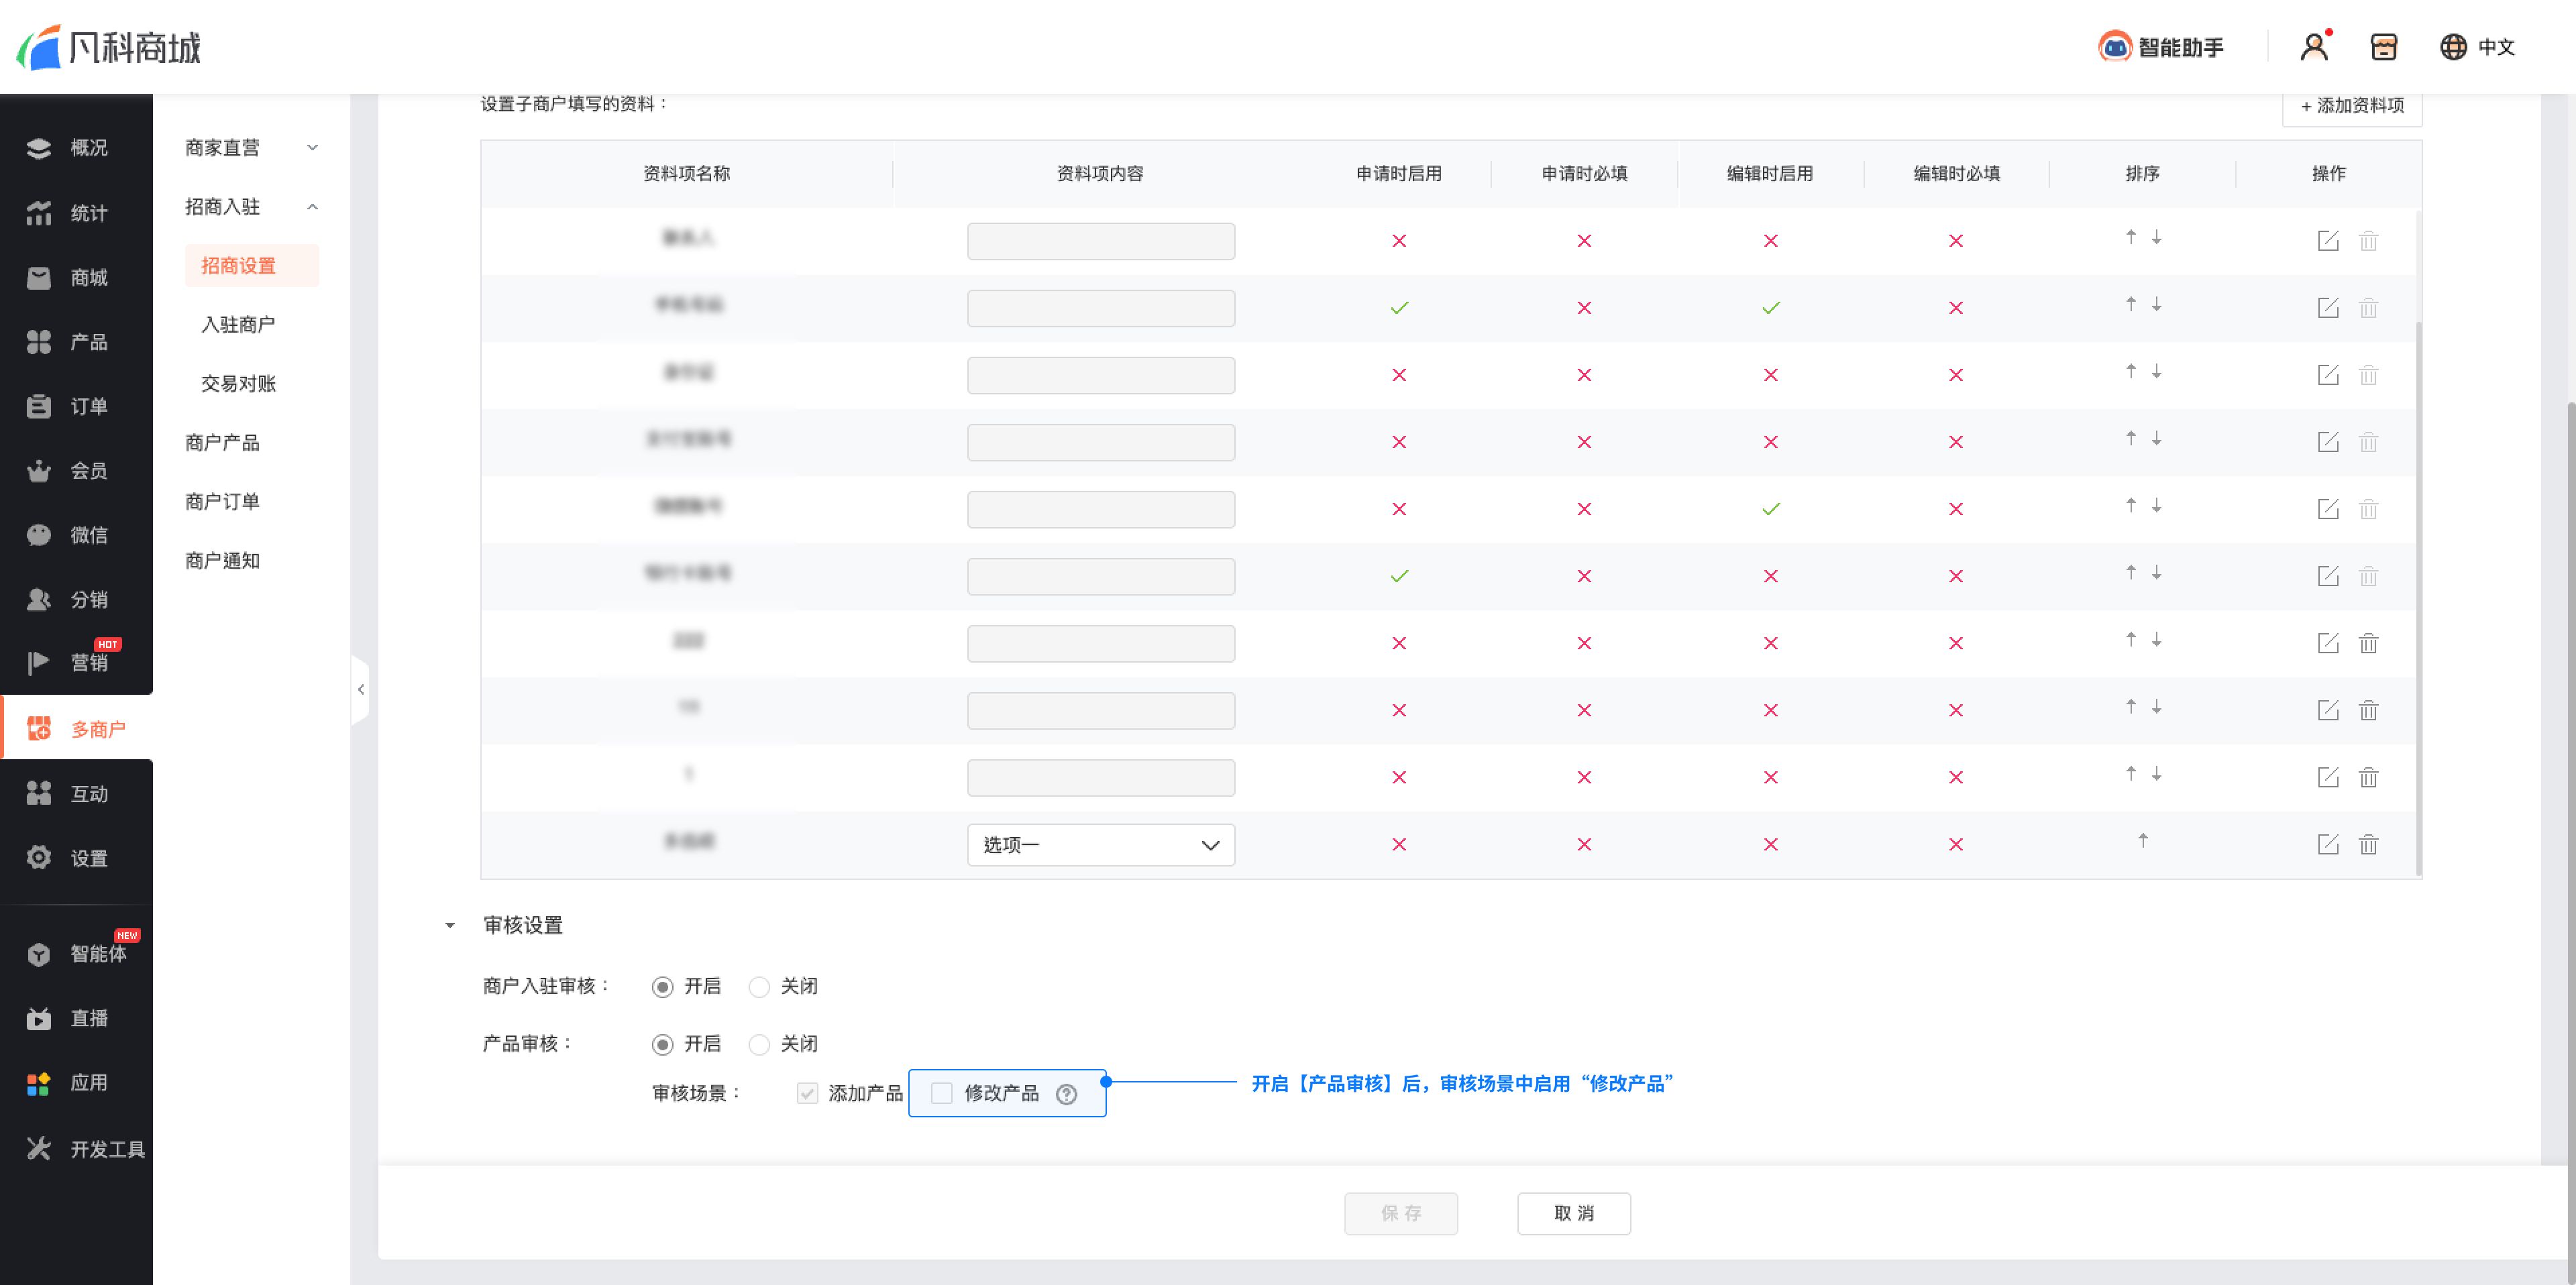The width and height of the screenshot is (2576, 1285).
Task: Check the 修改产品 checkbox
Action: [x=941, y=1093]
